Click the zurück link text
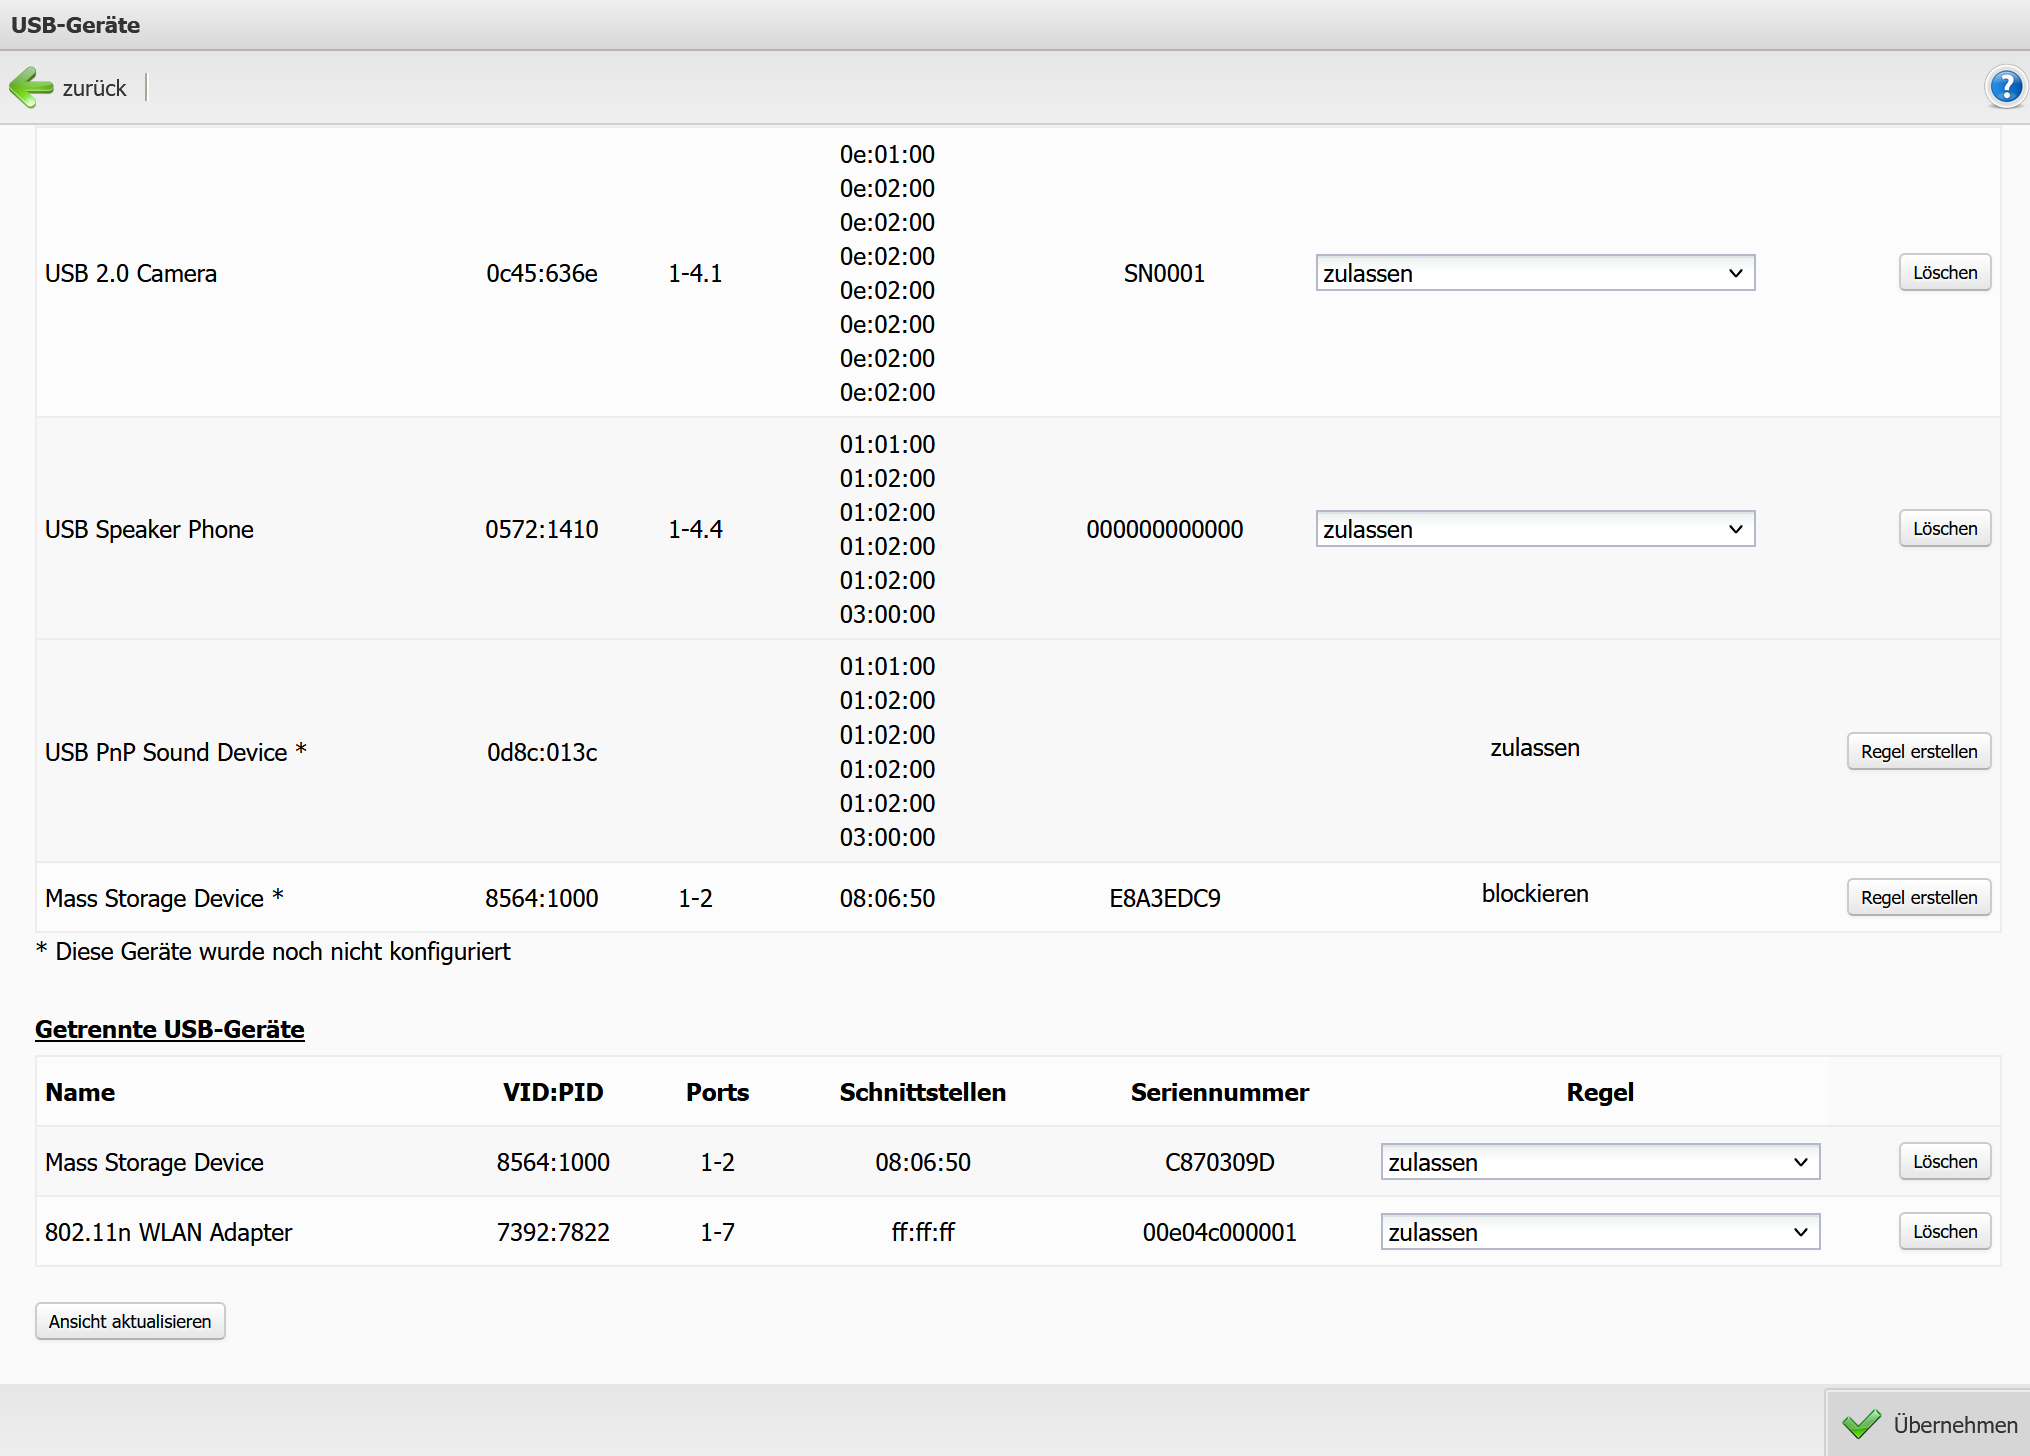Viewport: 2030px width, 1456px height. point(94,88)
